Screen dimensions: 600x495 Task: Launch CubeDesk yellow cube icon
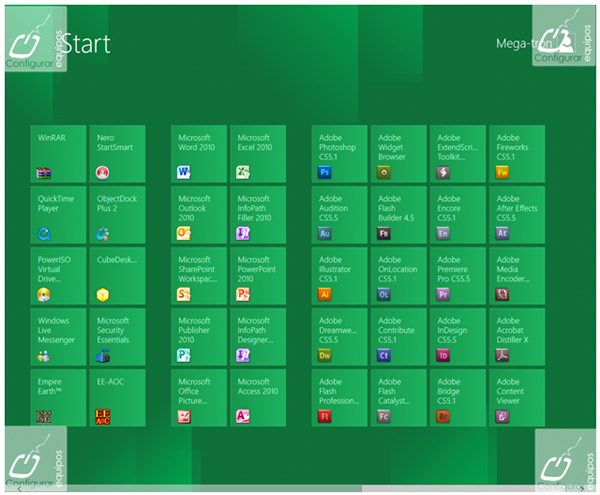click(103, 295)
